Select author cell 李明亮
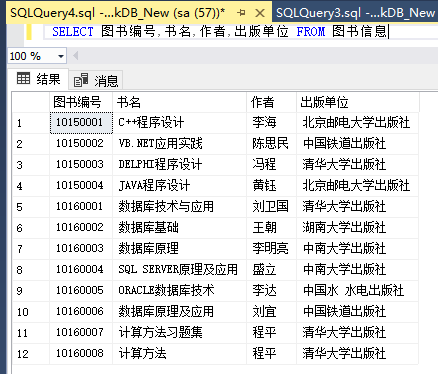438x374 pixels. [x=272, y=249]
